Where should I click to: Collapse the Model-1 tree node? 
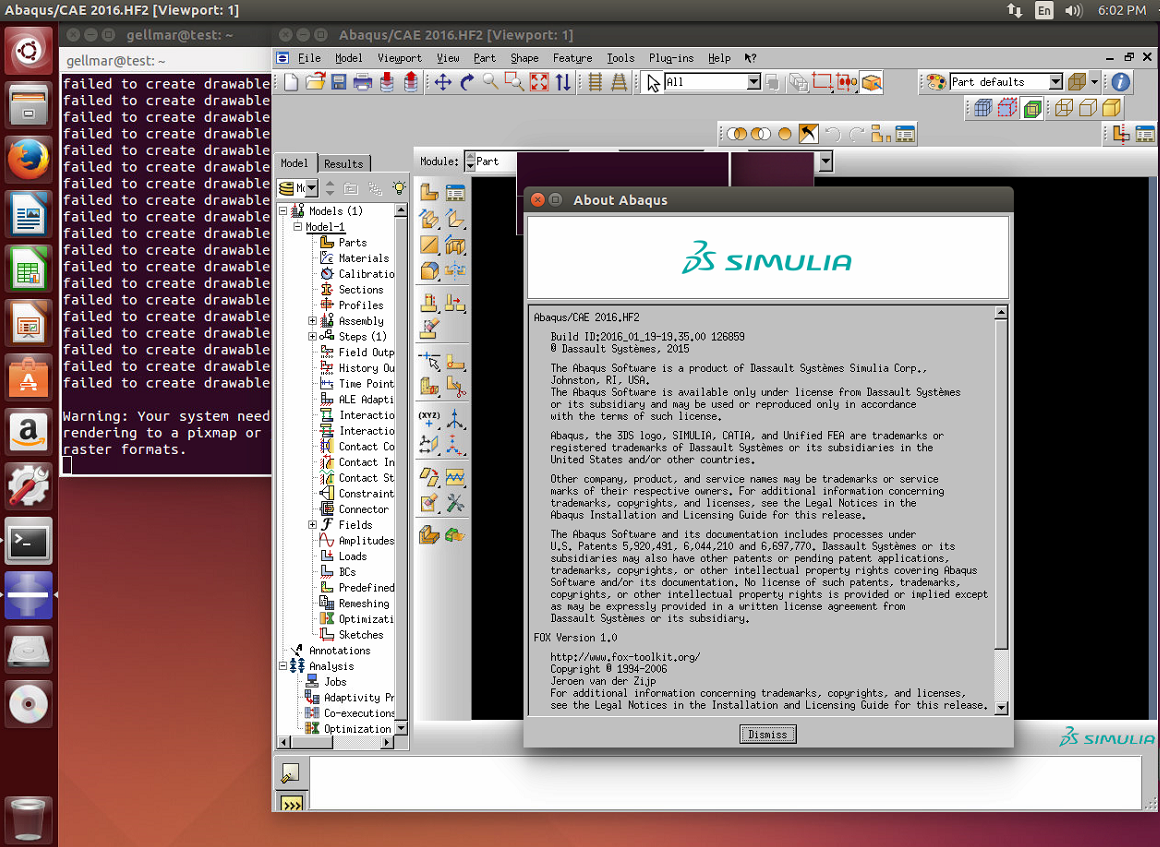point(297,226)
